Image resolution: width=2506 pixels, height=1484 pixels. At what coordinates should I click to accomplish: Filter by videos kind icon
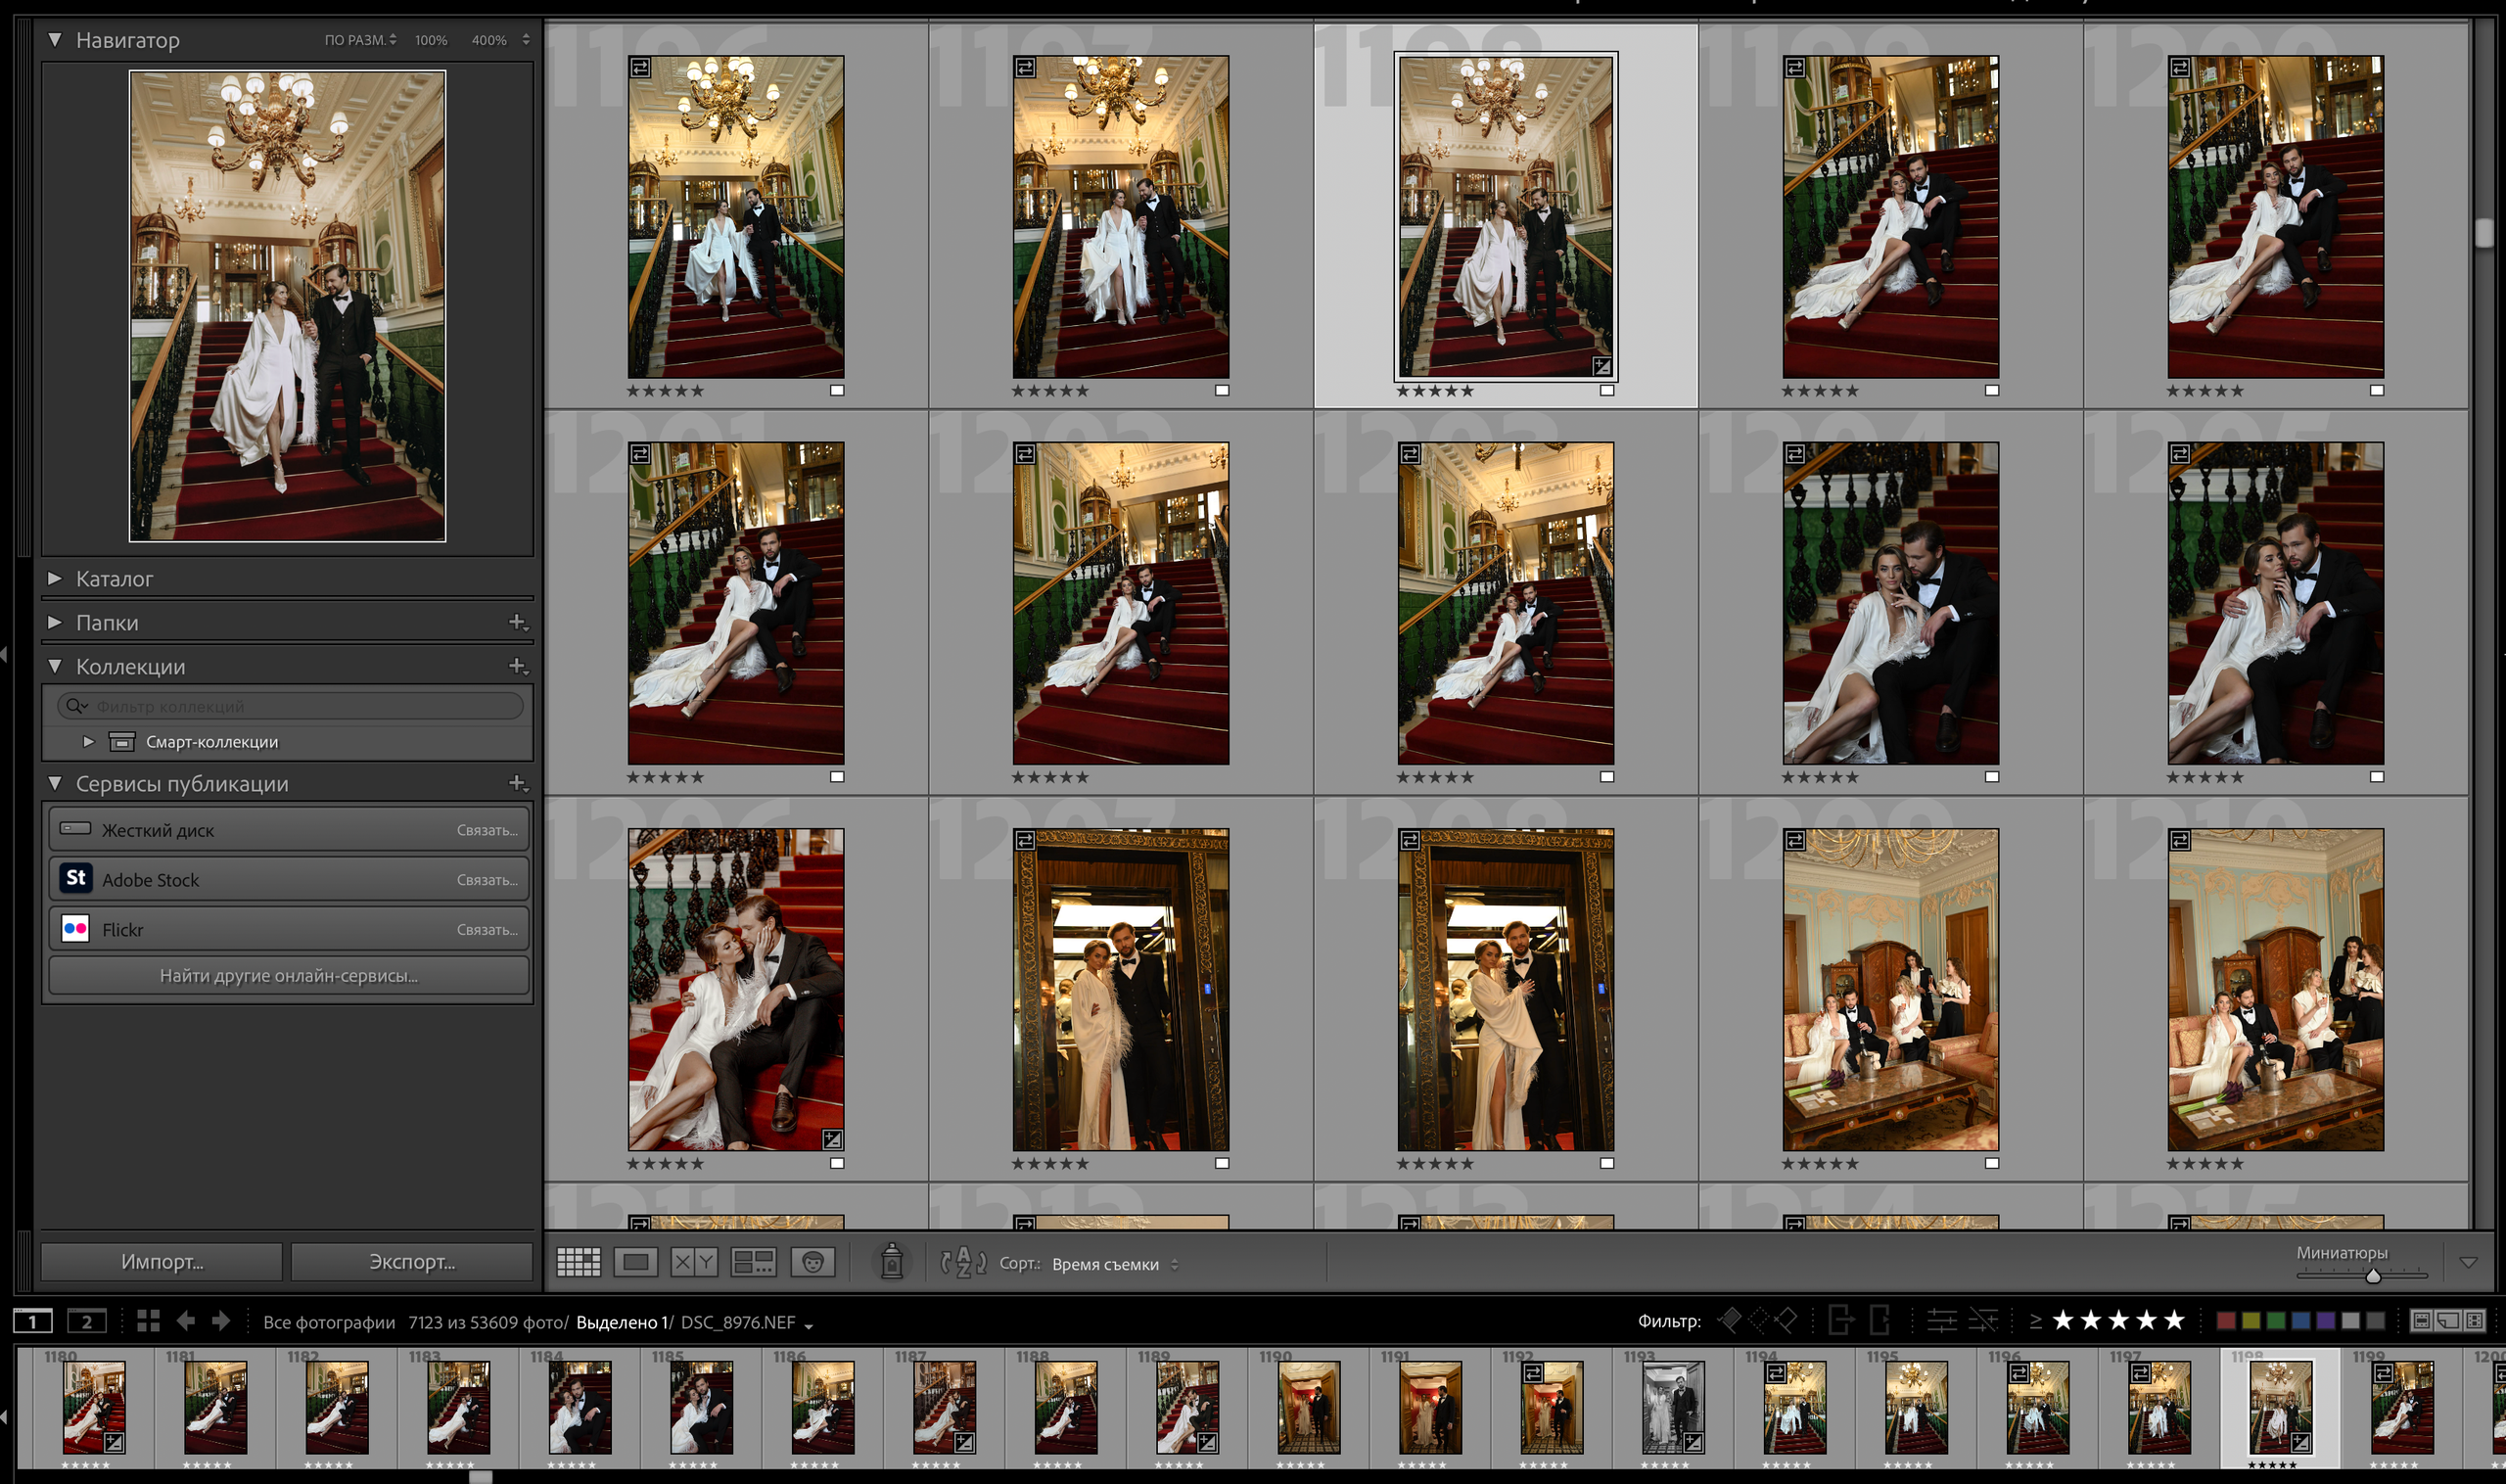coord(2474,1321)
